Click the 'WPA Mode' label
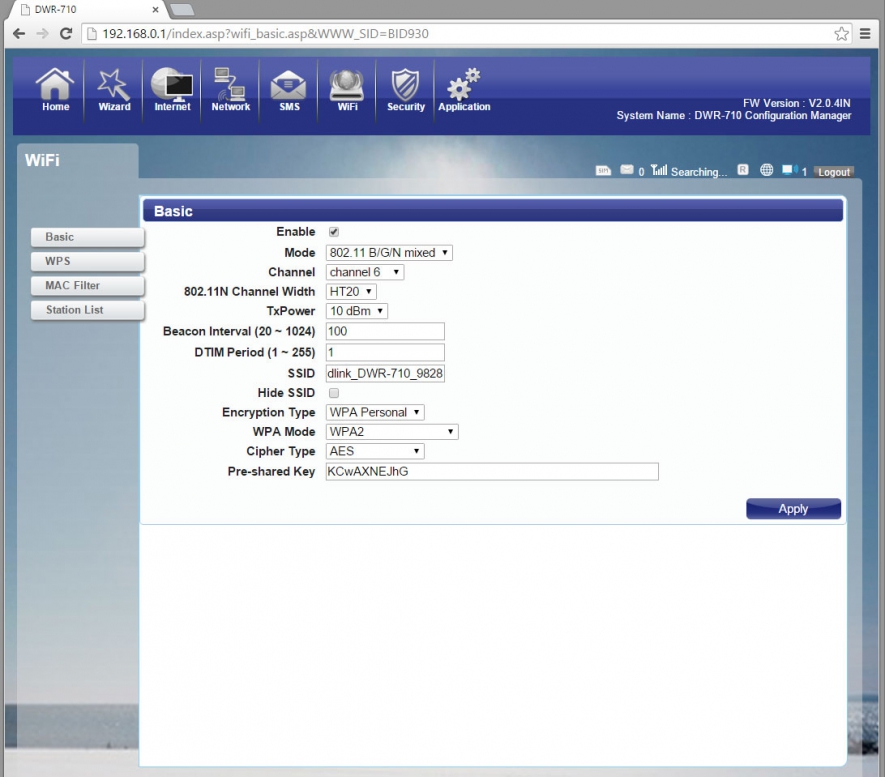 point(283,432)
